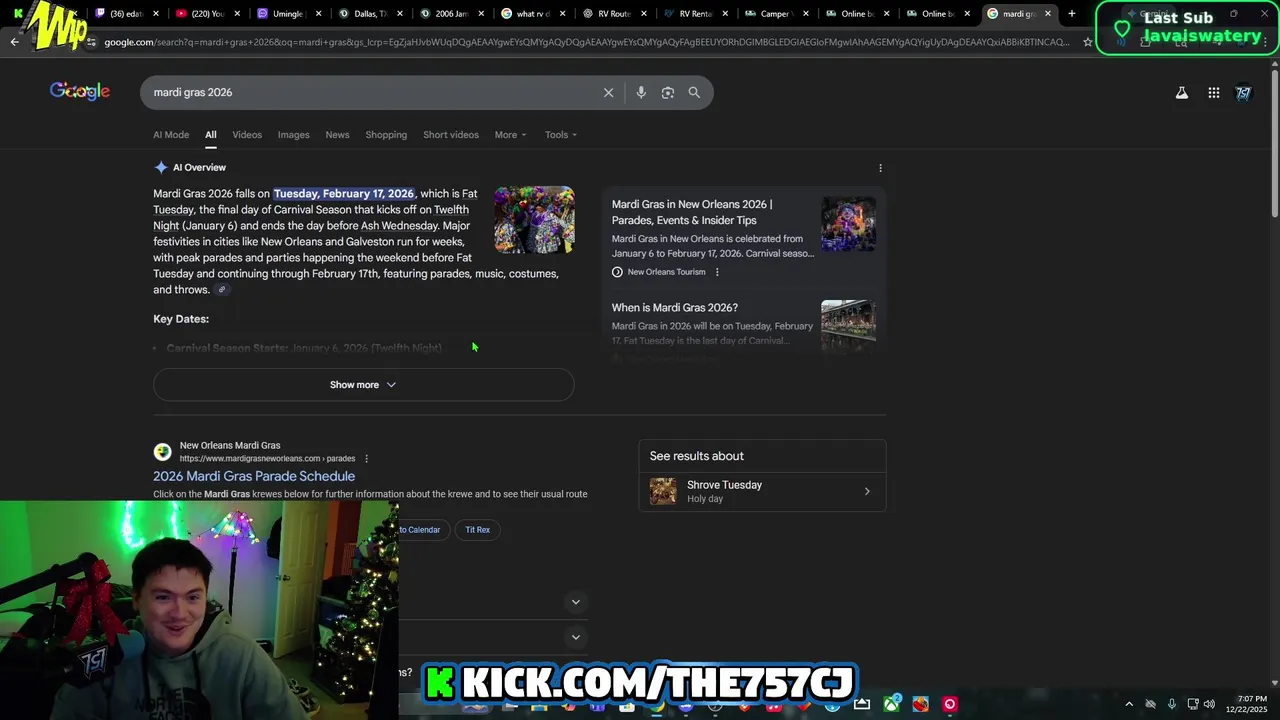
Task: Select the Images search tab
Action: [x=293, y=135]
